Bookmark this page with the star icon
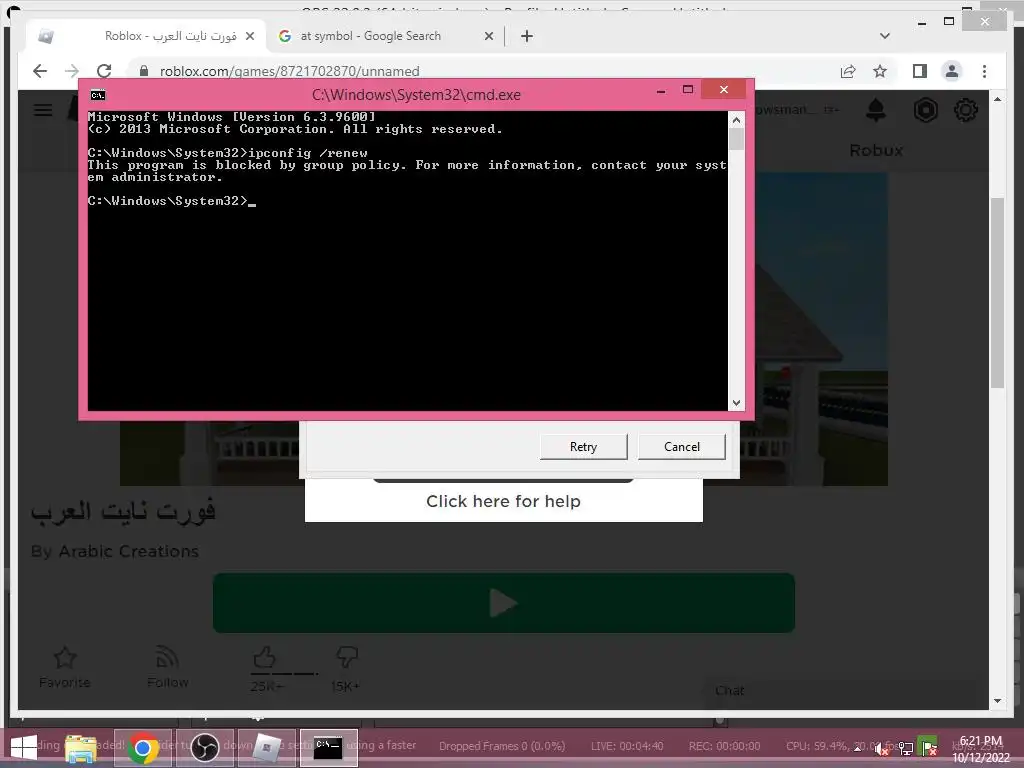 click(880, 71)
